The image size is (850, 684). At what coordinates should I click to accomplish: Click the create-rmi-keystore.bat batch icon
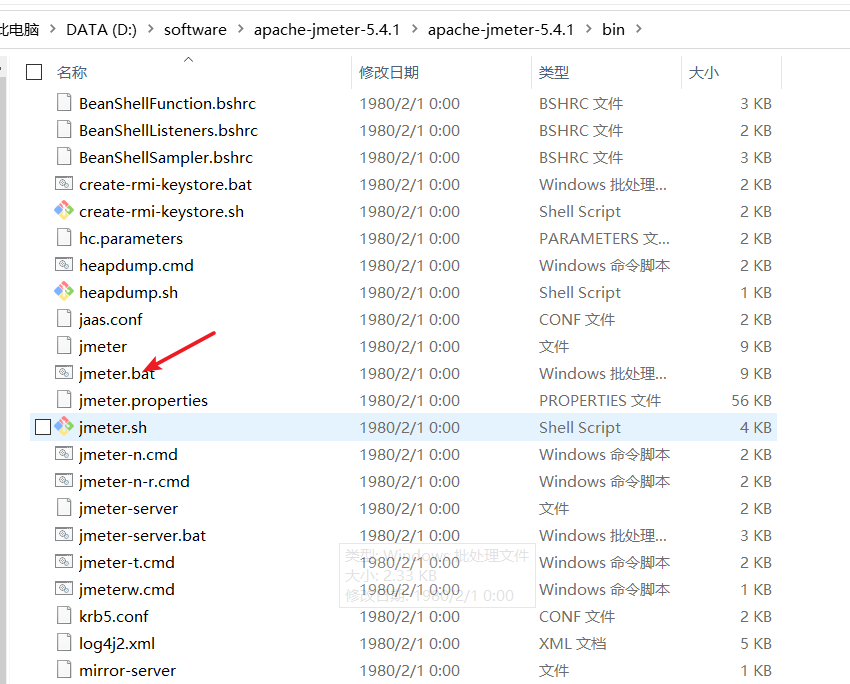click(x=64, y=184)
